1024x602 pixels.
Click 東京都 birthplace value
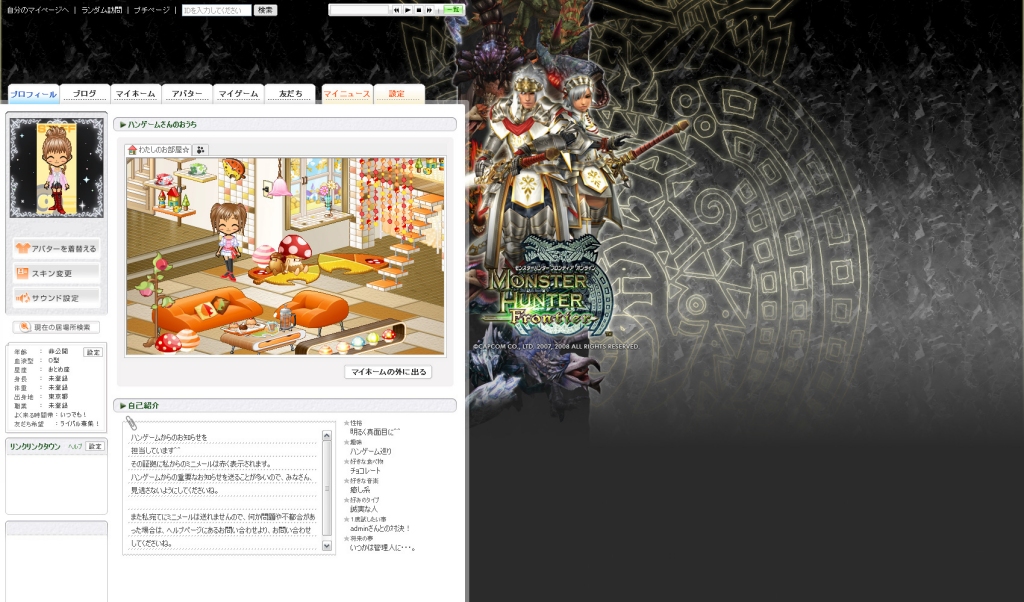tap(57, 396)
